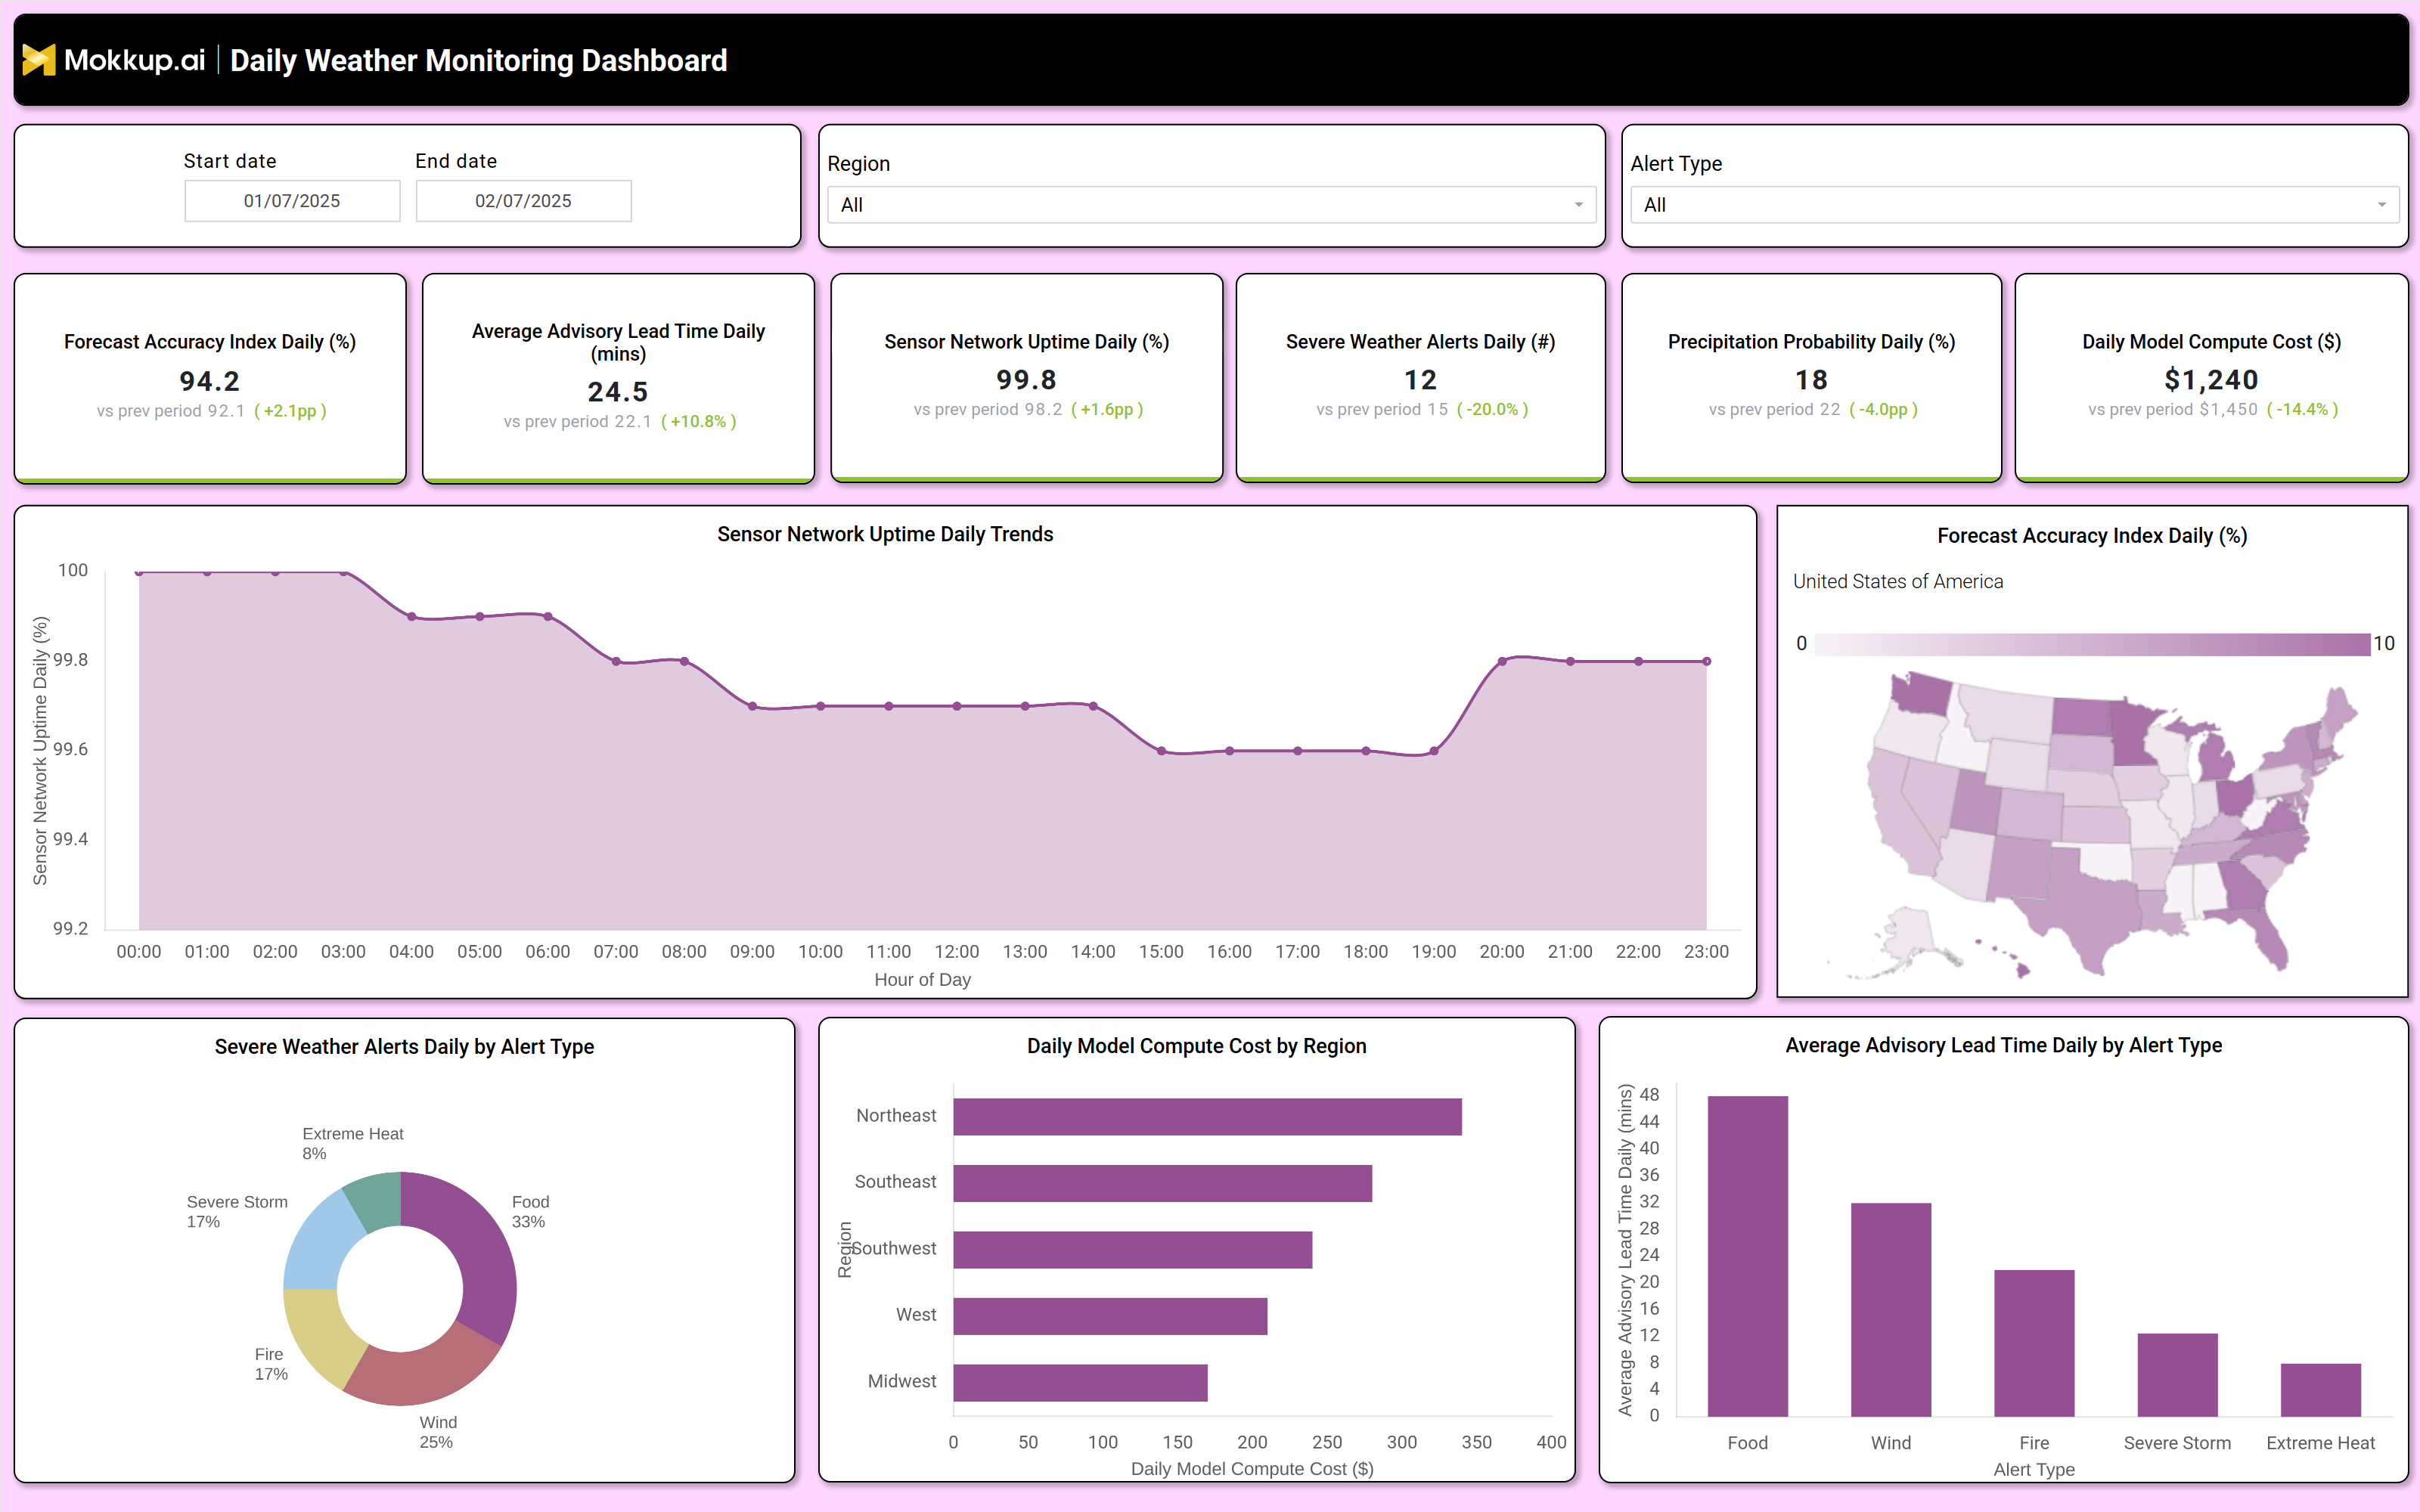Click the 23:00 data point on uptime chart
Viewport: 2420px width, 1512px height.
[x=1706, y=661]
